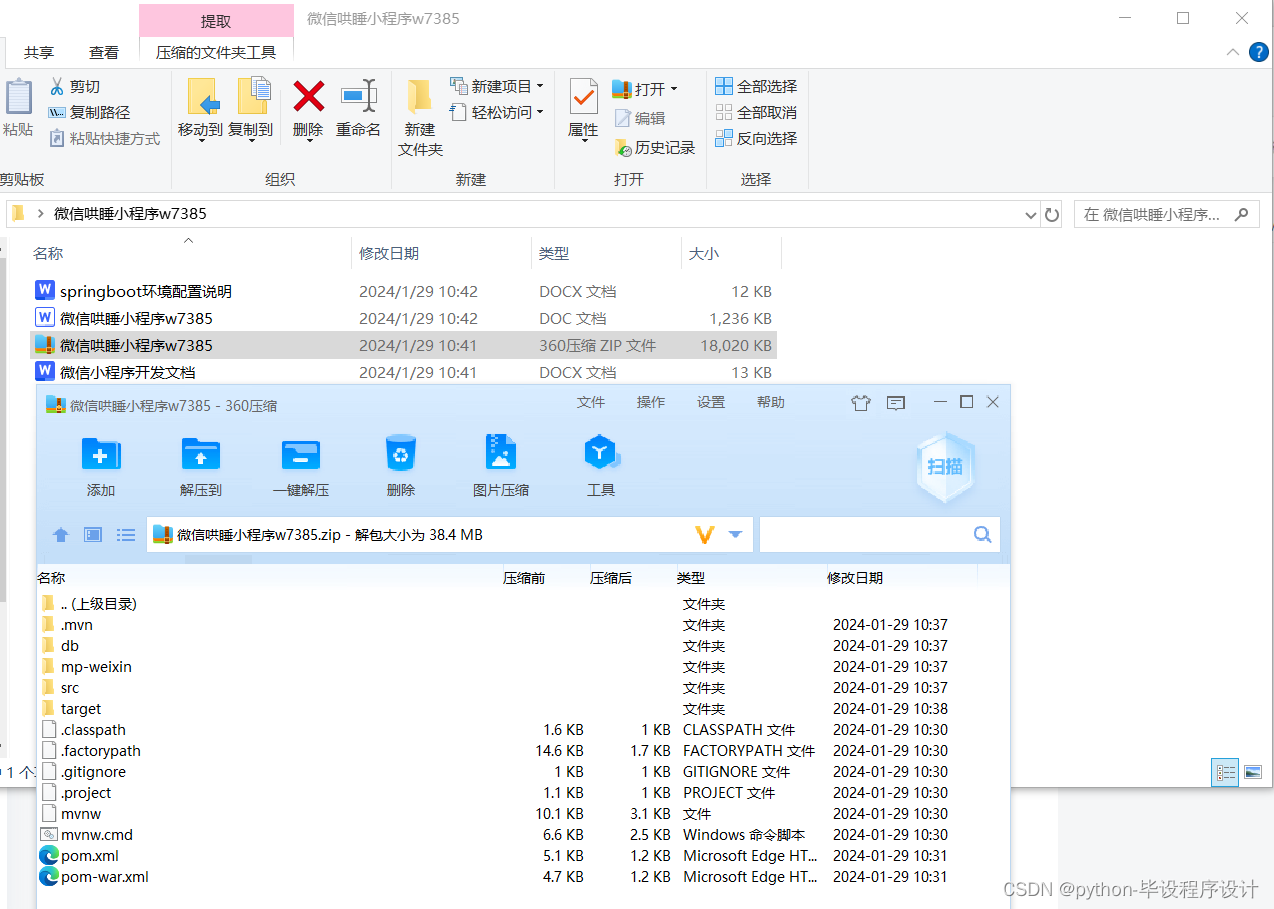Click the 扫描 scan hexagon button
The width and height of the screenshot is (1274, 909).
(944, 467)
